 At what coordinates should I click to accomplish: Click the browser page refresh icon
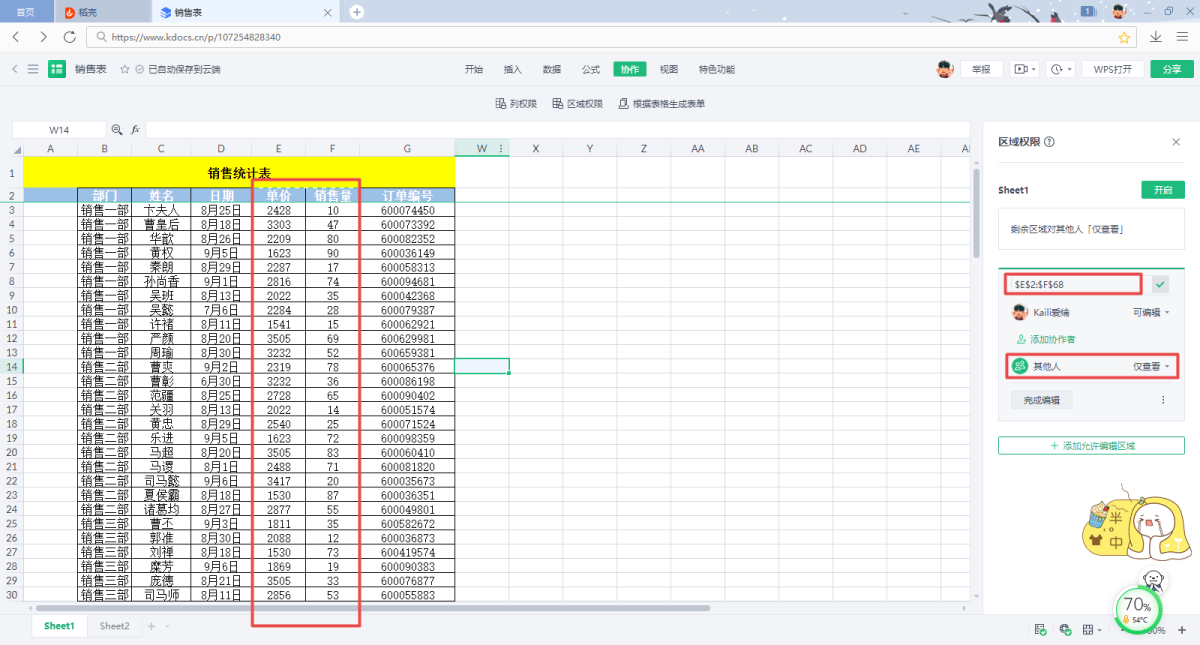point(69,37)
